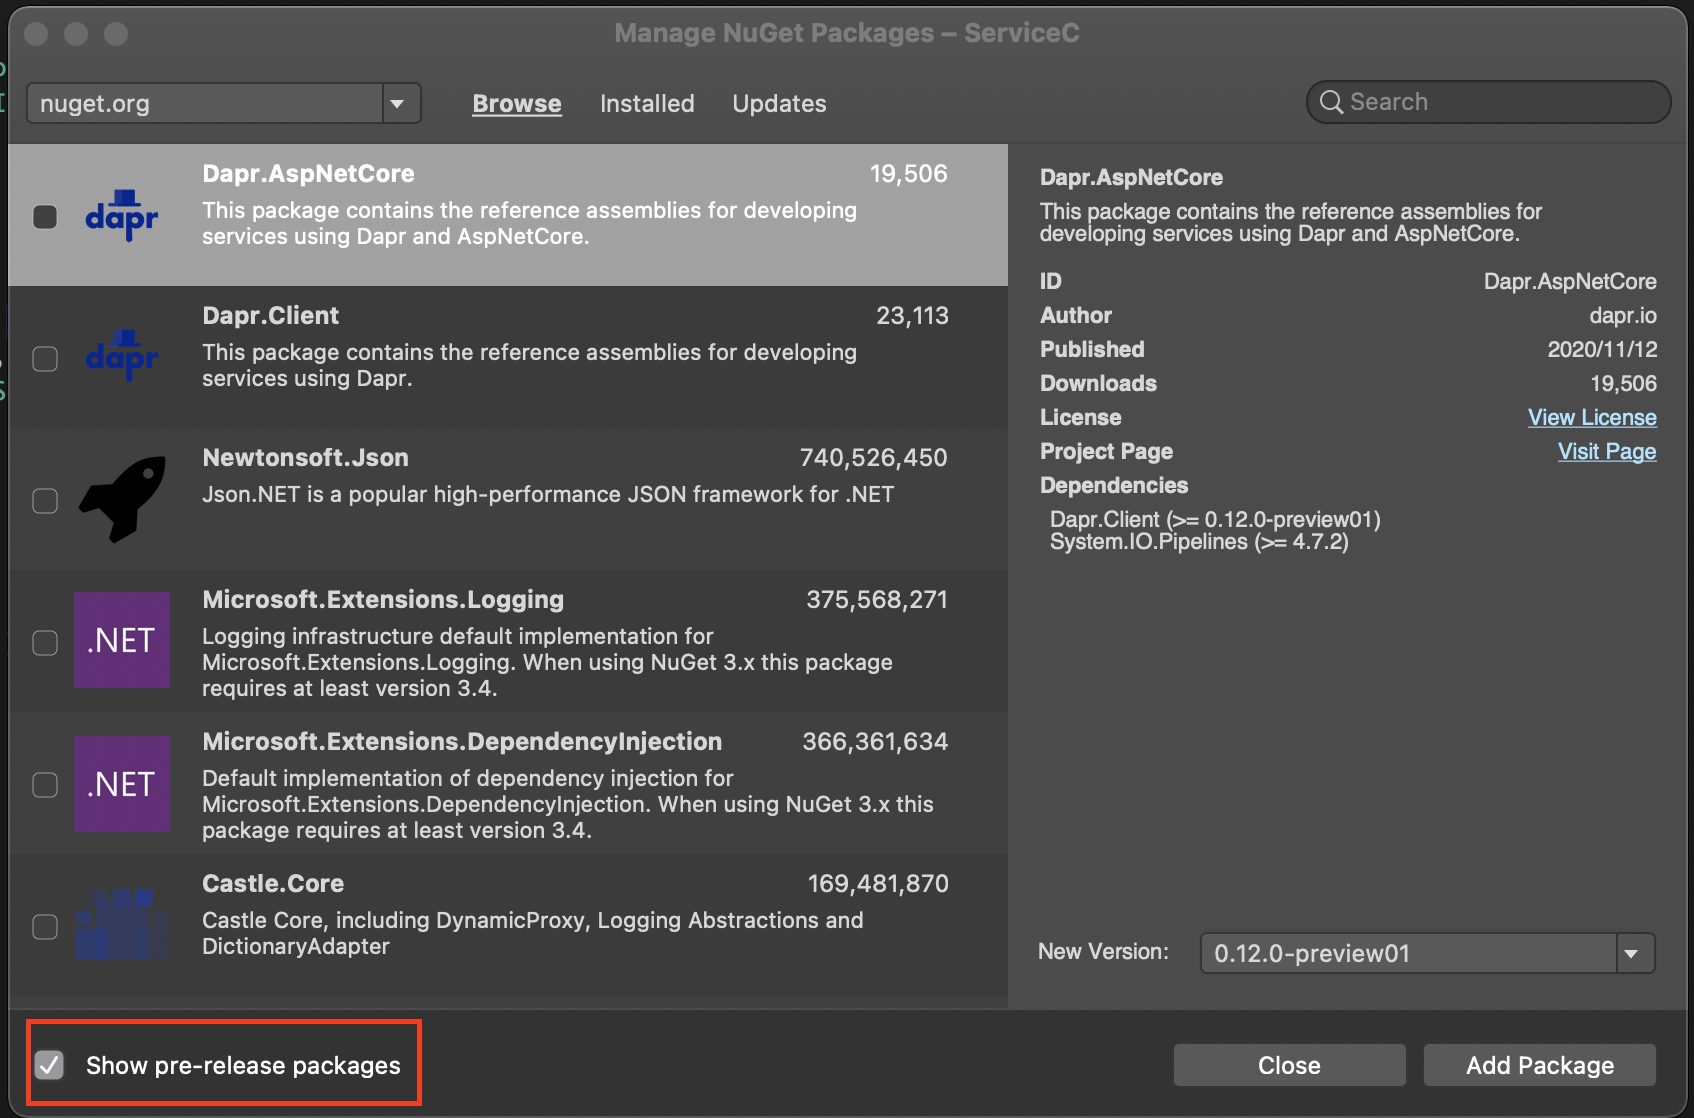
Task: Switch to the Browse tab
Action: point(517,103)
